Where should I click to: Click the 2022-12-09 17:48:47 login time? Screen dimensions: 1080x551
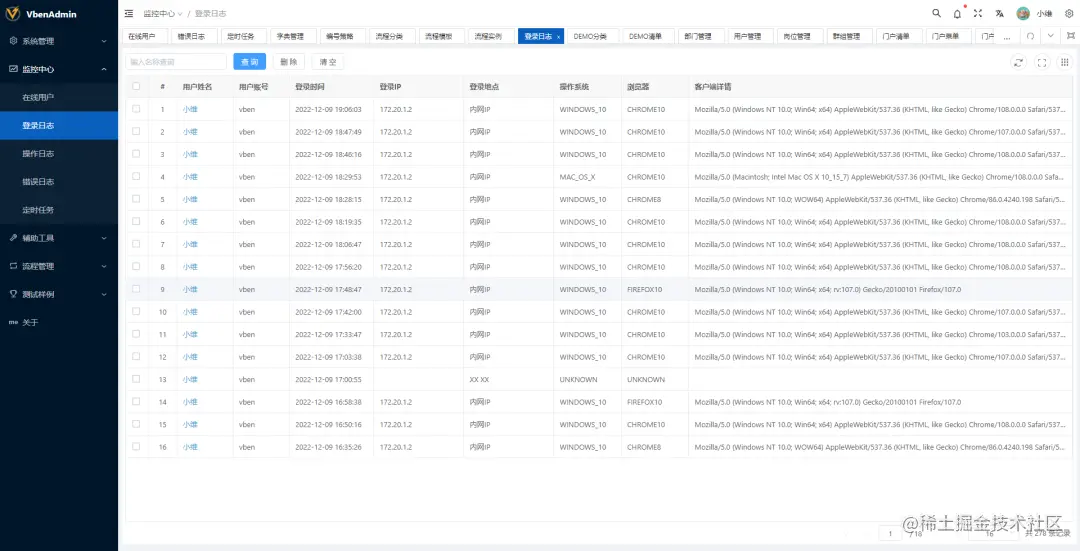(x=329, y=289)
